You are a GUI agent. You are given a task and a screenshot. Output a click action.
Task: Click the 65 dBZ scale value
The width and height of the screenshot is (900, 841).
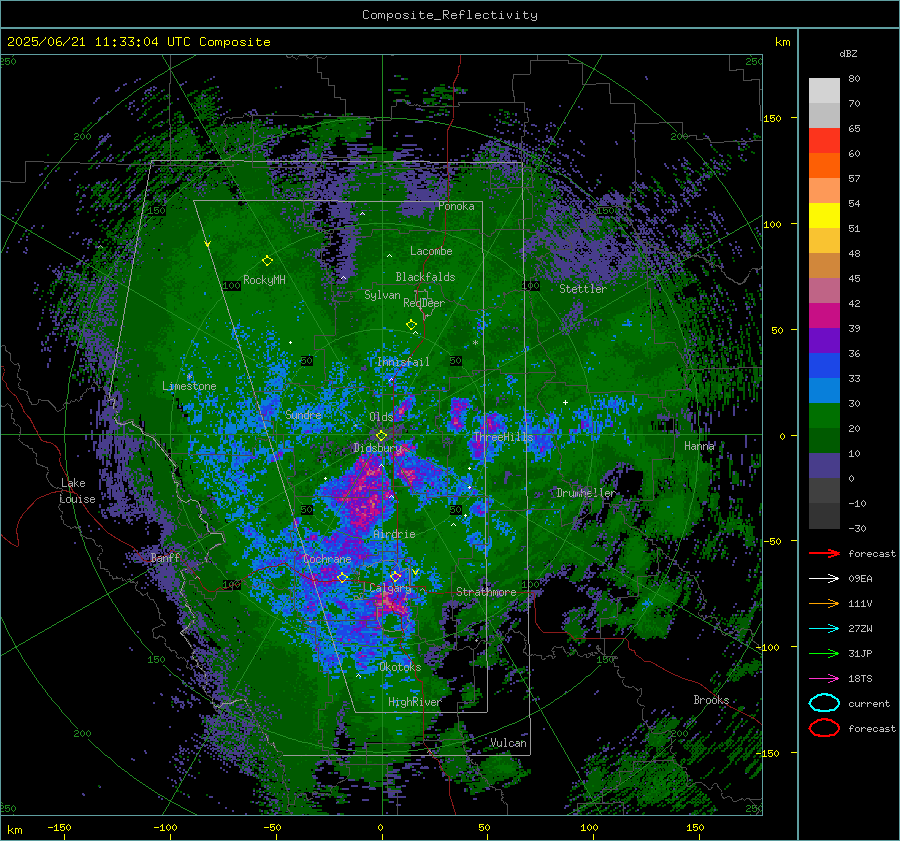point(854,129)
